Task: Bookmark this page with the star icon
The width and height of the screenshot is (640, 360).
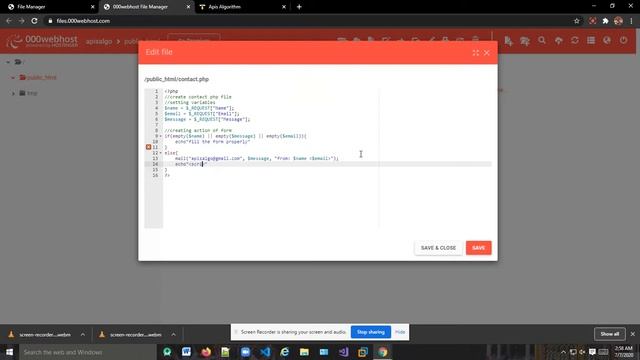Action: click(576, 21)
